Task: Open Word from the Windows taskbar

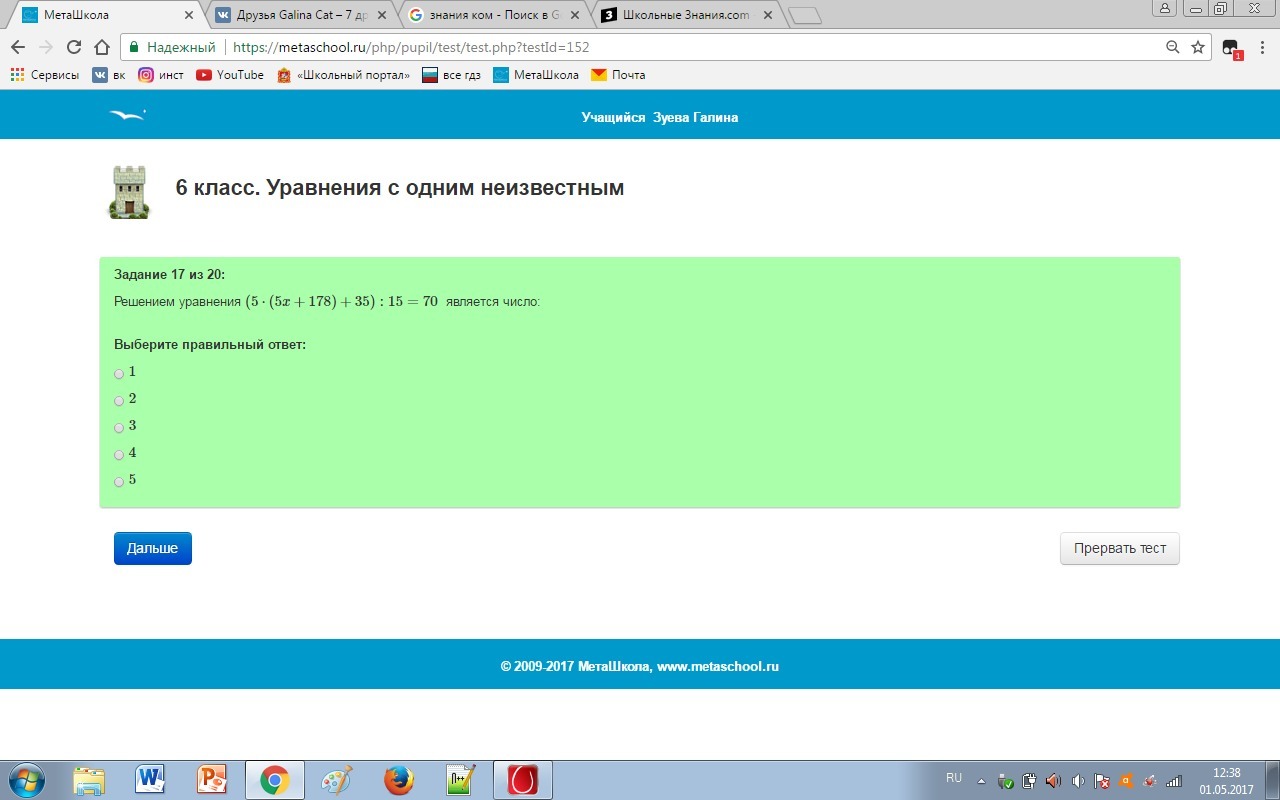Action: click(150, 779)
